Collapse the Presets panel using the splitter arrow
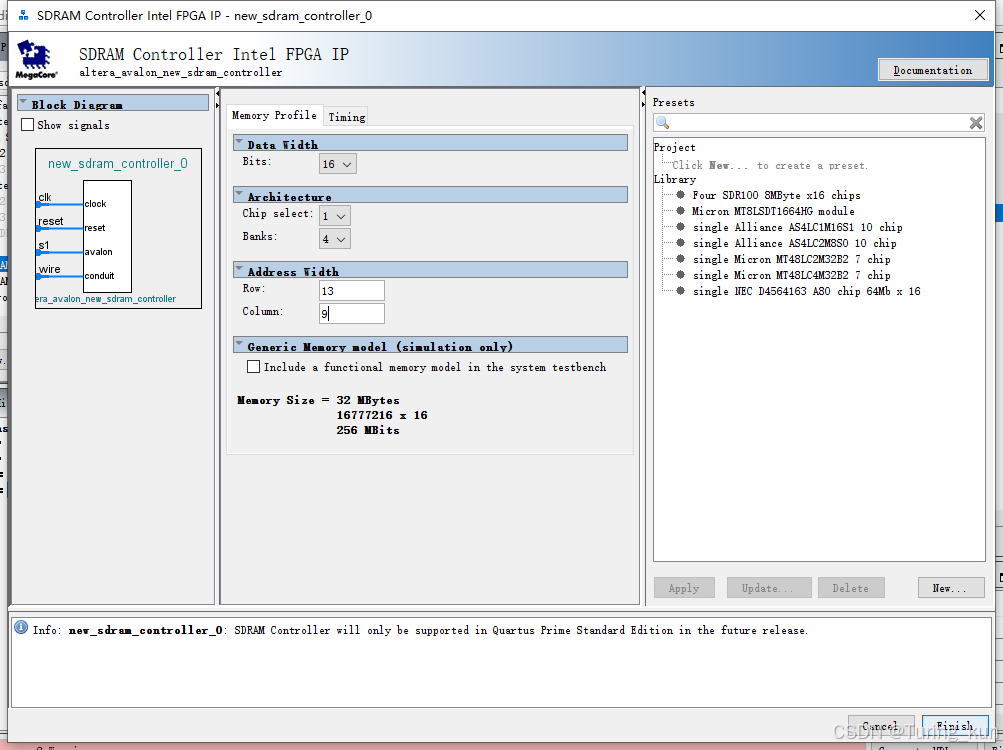Viewport: 1003px width, 750px height. (643, 103)
